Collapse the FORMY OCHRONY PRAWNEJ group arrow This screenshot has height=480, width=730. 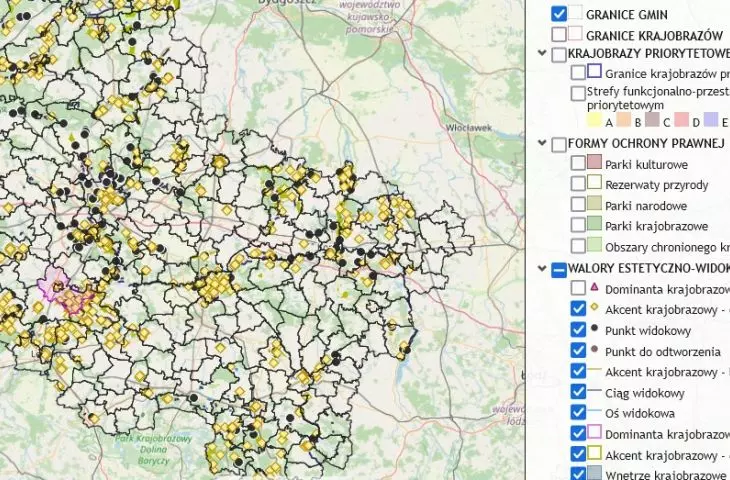541,142
